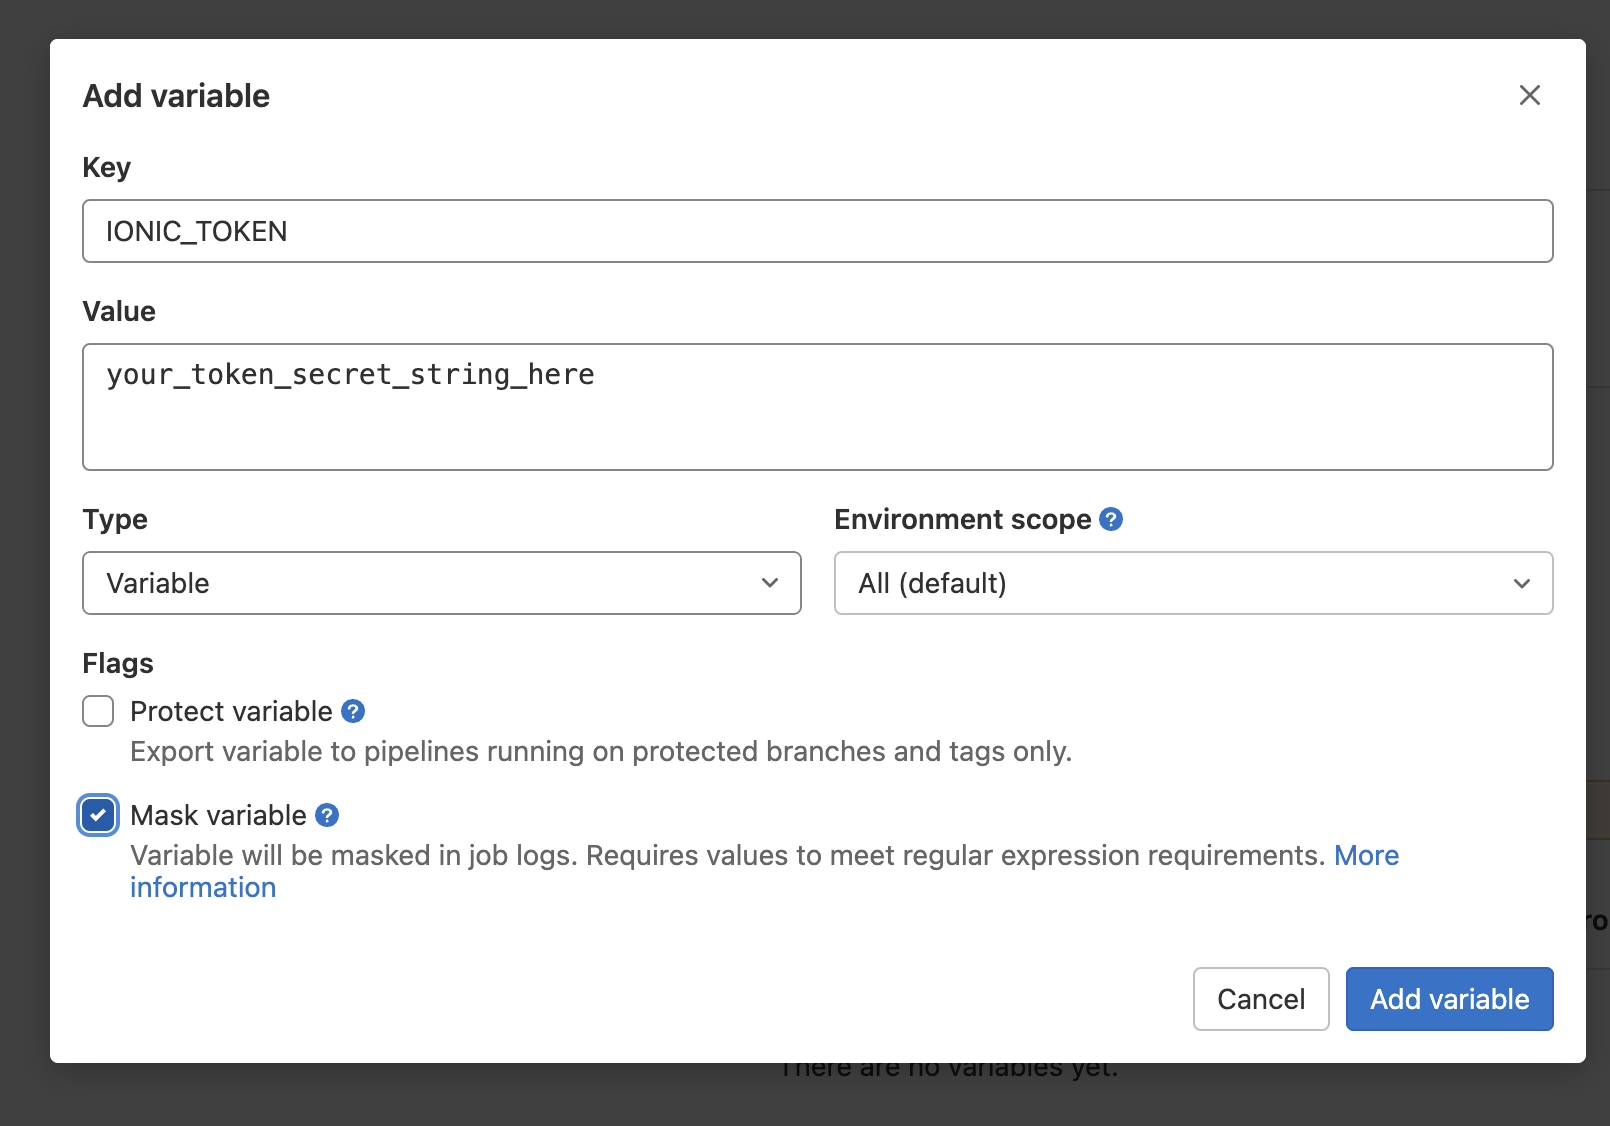Click the checkmark icon in Mask variable box
The height and width of the screenshot is (1126, 1610).
[97, 815]
